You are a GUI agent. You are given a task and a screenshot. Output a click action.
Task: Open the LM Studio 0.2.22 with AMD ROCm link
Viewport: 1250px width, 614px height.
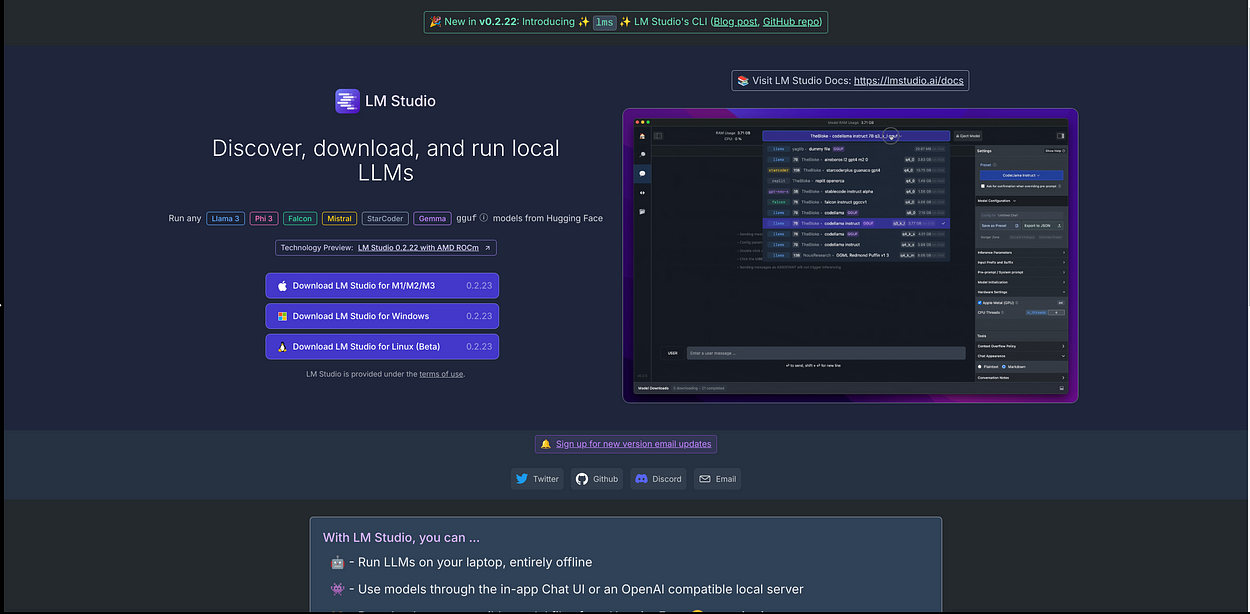pyautogui.click(x=418, y=248)
